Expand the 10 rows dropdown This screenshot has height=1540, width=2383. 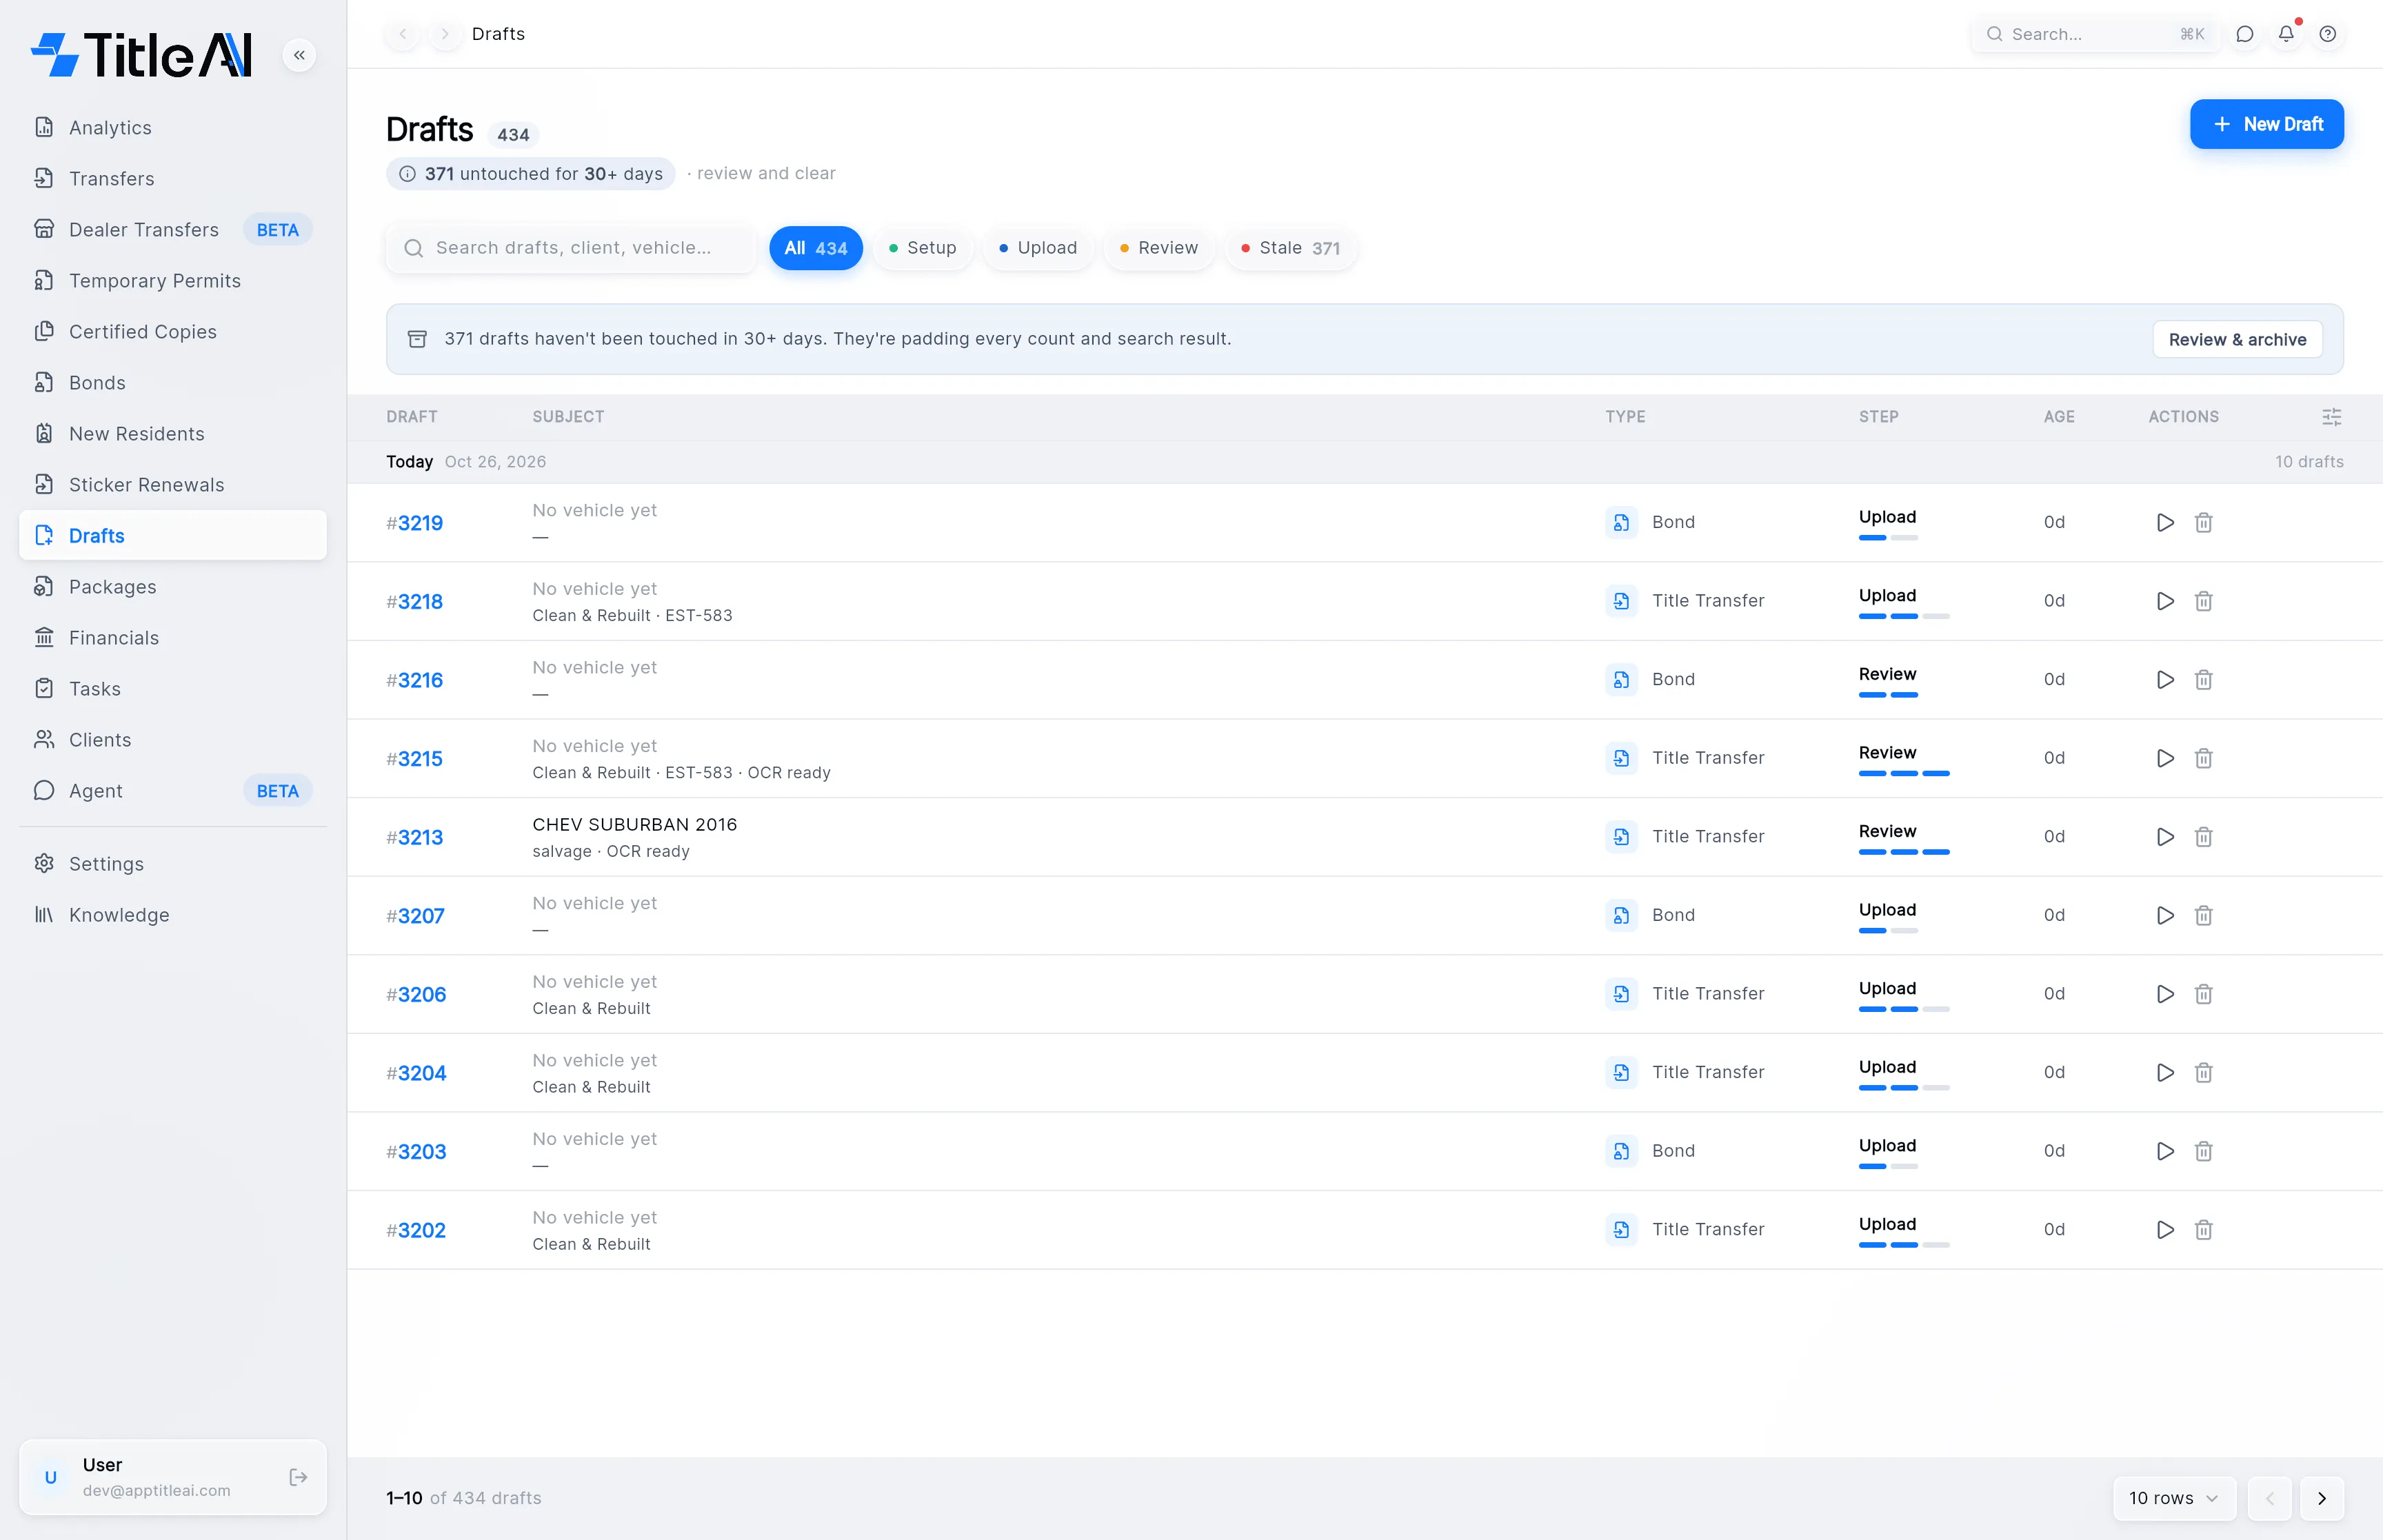point(2174,1498)
